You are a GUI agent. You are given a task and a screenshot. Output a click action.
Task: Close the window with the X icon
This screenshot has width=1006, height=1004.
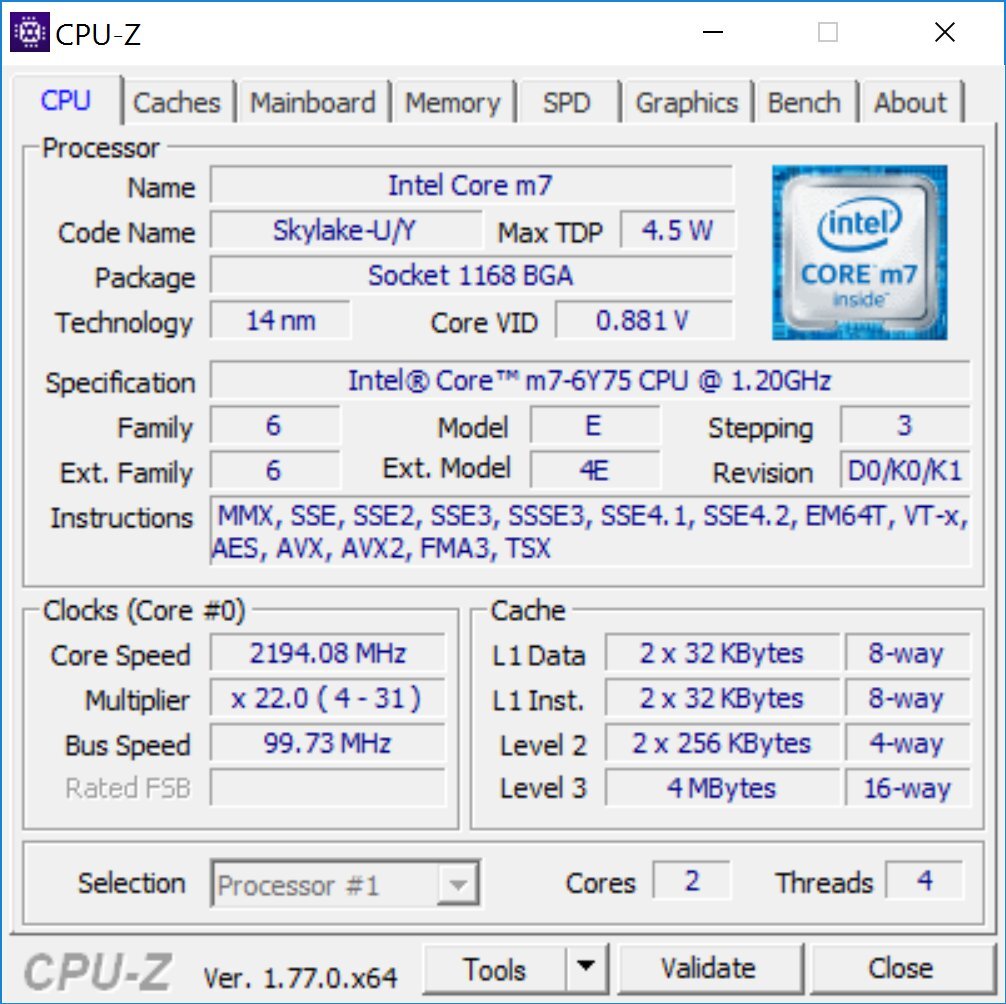coord(944,31)
